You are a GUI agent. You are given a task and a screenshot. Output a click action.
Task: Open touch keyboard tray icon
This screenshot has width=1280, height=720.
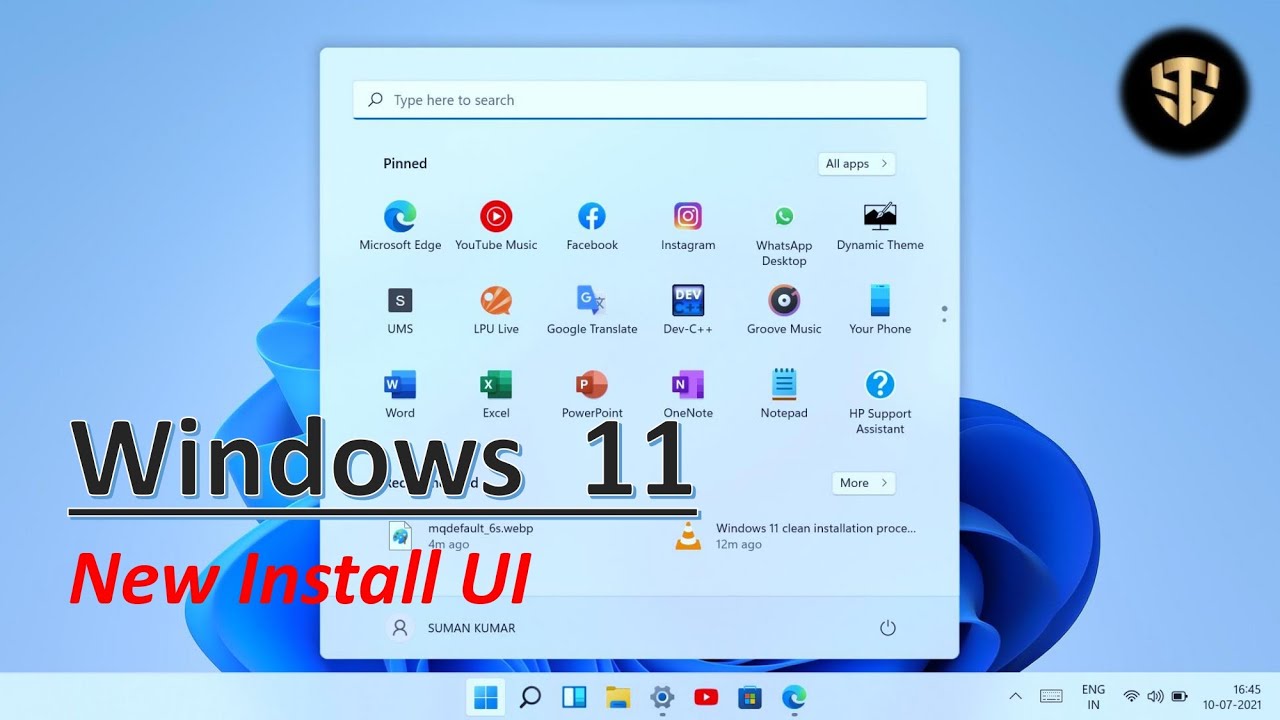(1051, 696)
